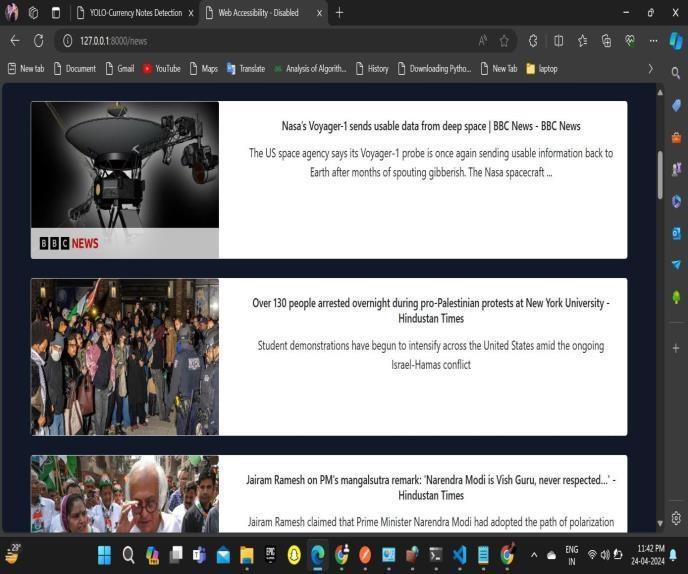Open Browser essentials heart icon

[x=630, y=41]
